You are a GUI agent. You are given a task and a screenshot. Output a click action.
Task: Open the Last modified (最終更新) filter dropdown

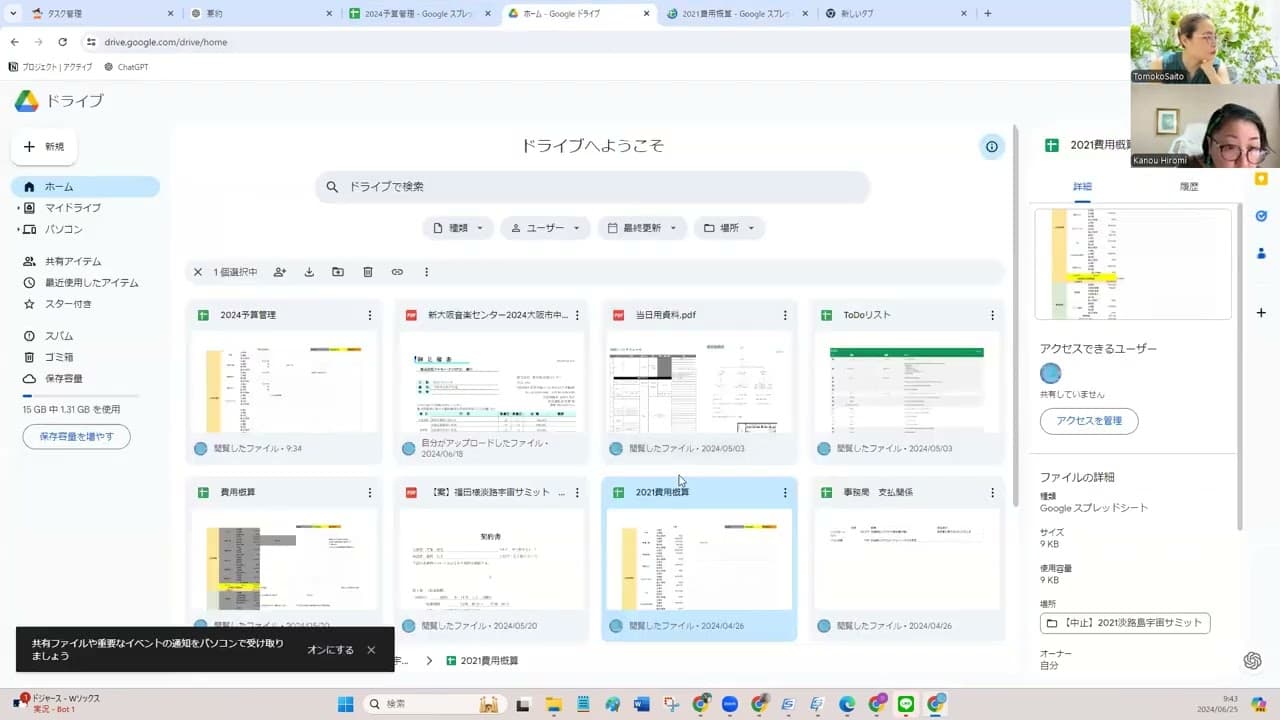tap(642, 228)
